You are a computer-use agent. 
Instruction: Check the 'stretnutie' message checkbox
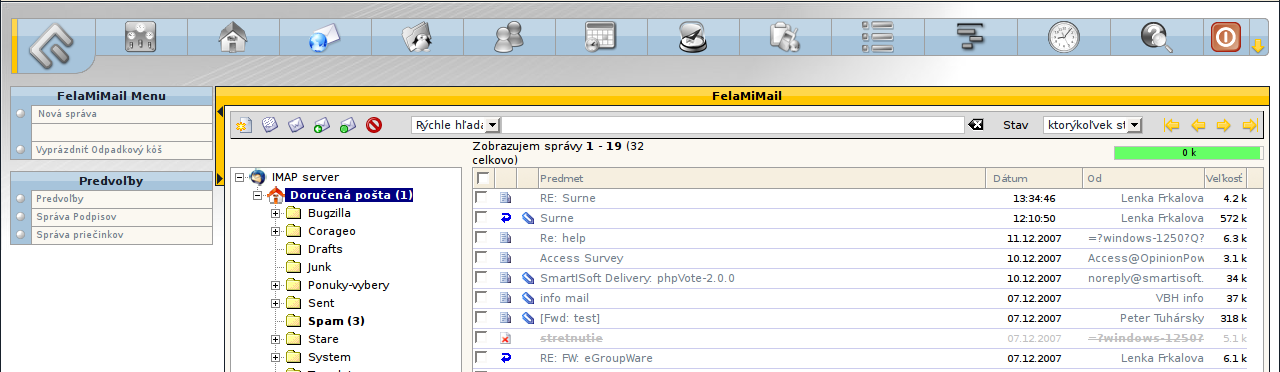[x=482, y=337]
